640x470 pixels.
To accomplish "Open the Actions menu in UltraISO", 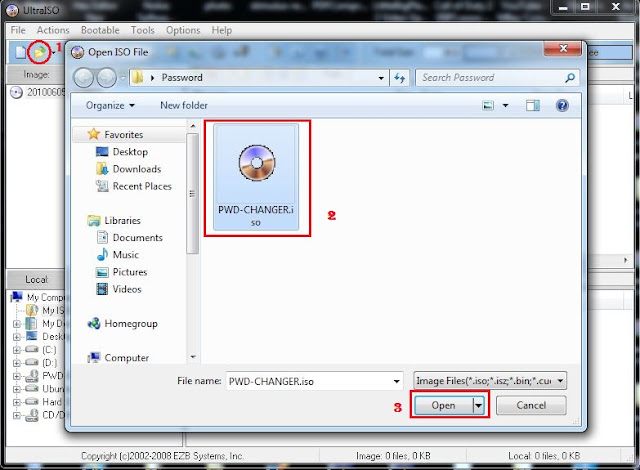I will click(53, 30).
